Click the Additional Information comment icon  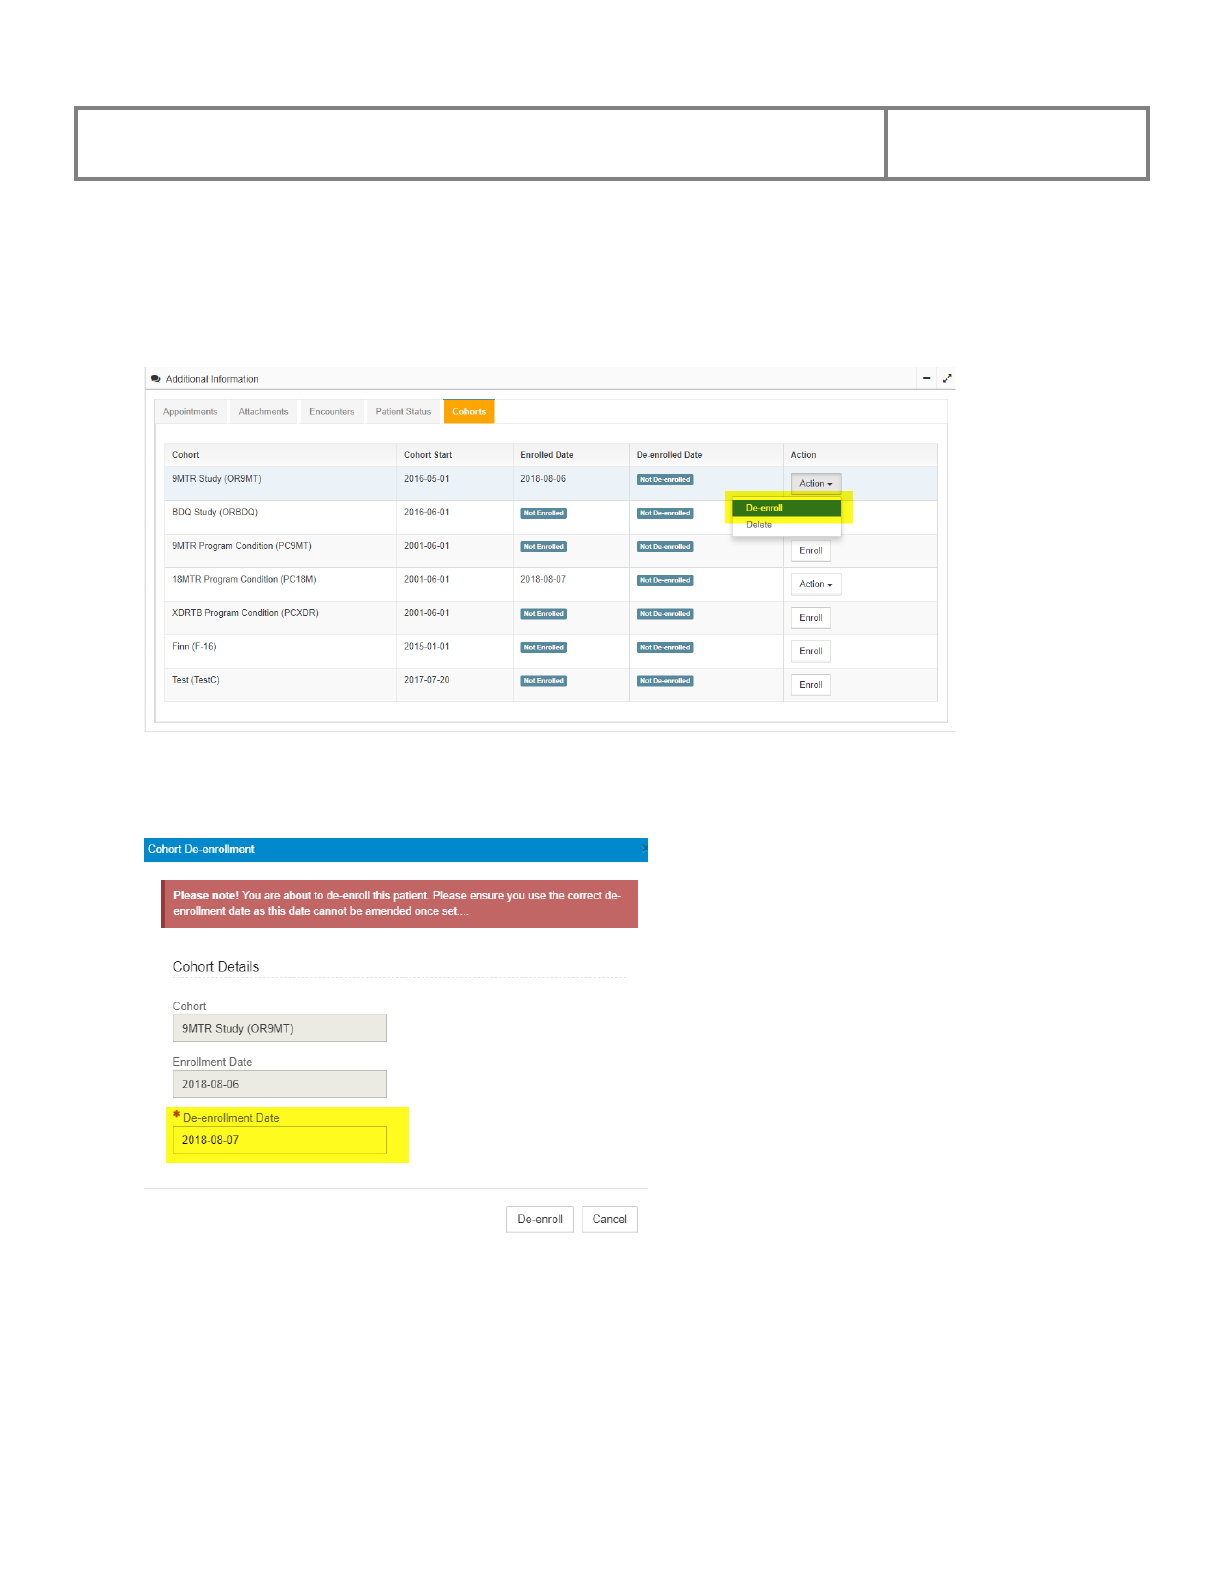156,379
